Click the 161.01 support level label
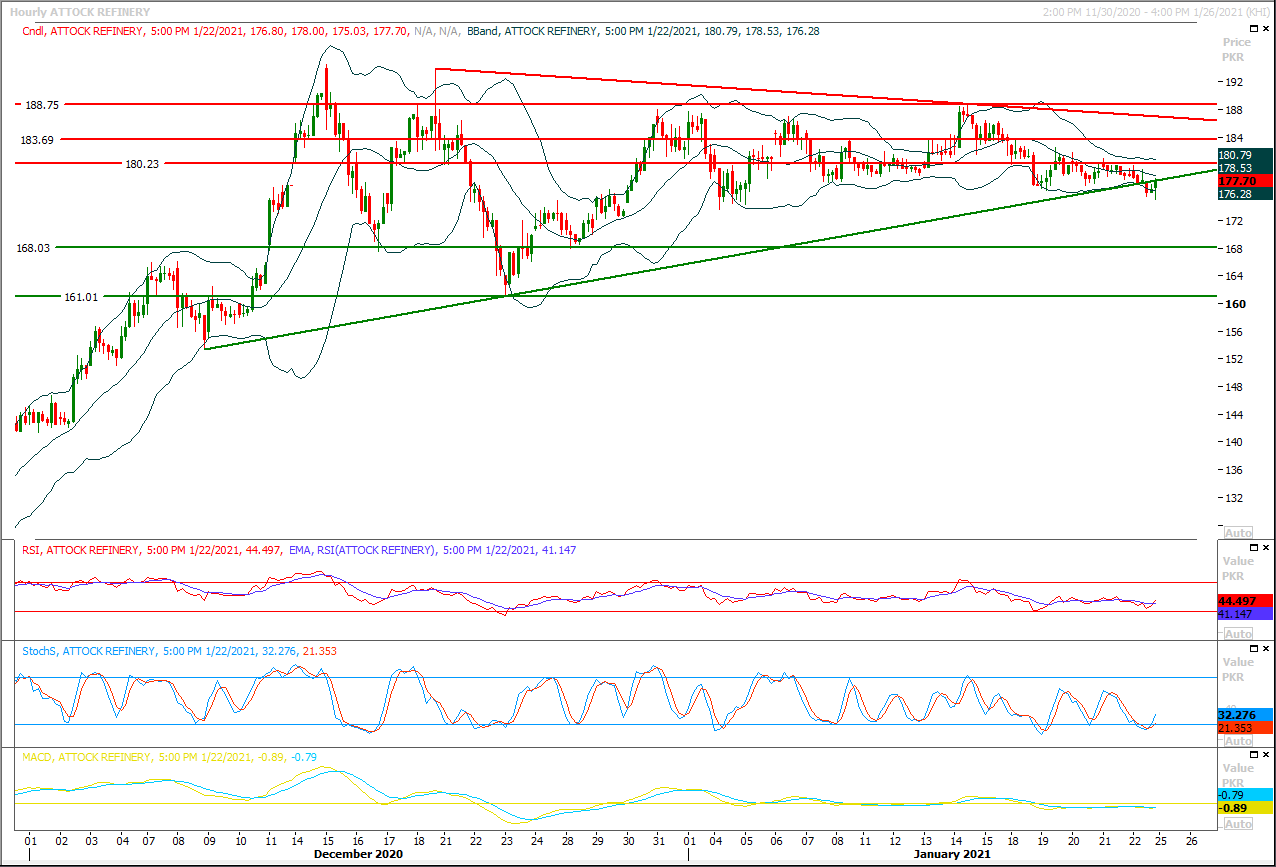 click(x=81, y=296)
